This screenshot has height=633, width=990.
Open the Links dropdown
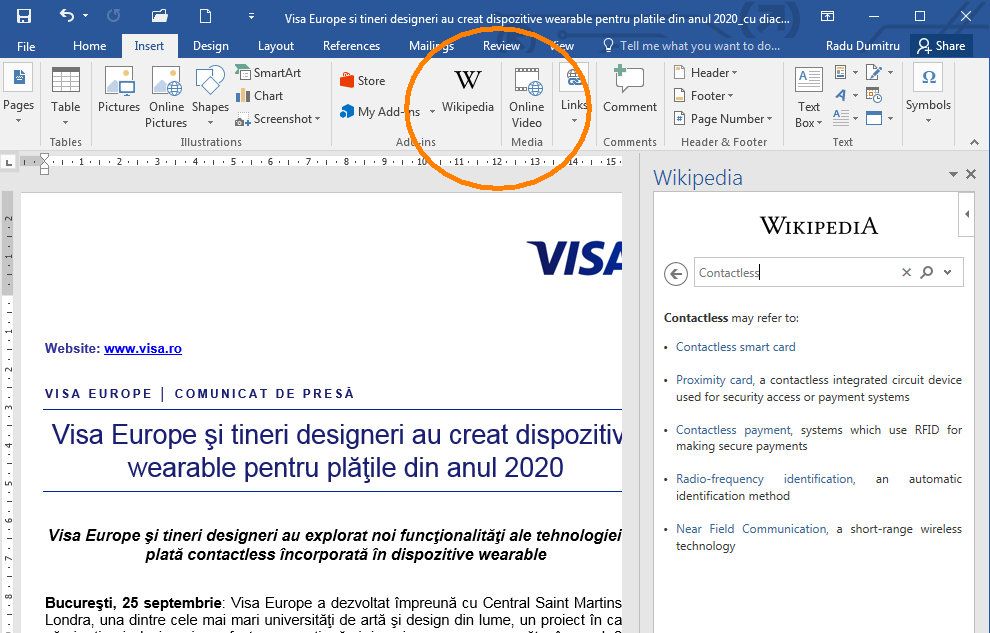[x=575, y=95]
